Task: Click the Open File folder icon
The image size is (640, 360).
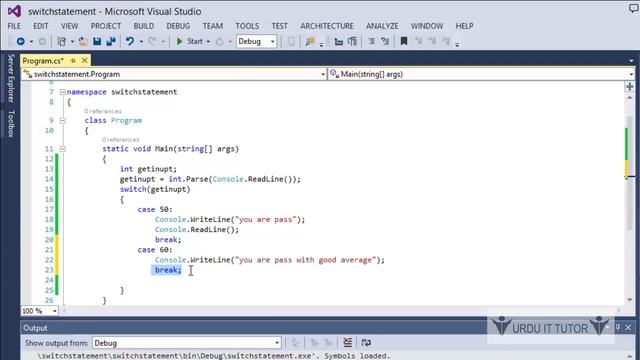Action: pyautogui.click(x=83, y=41)
